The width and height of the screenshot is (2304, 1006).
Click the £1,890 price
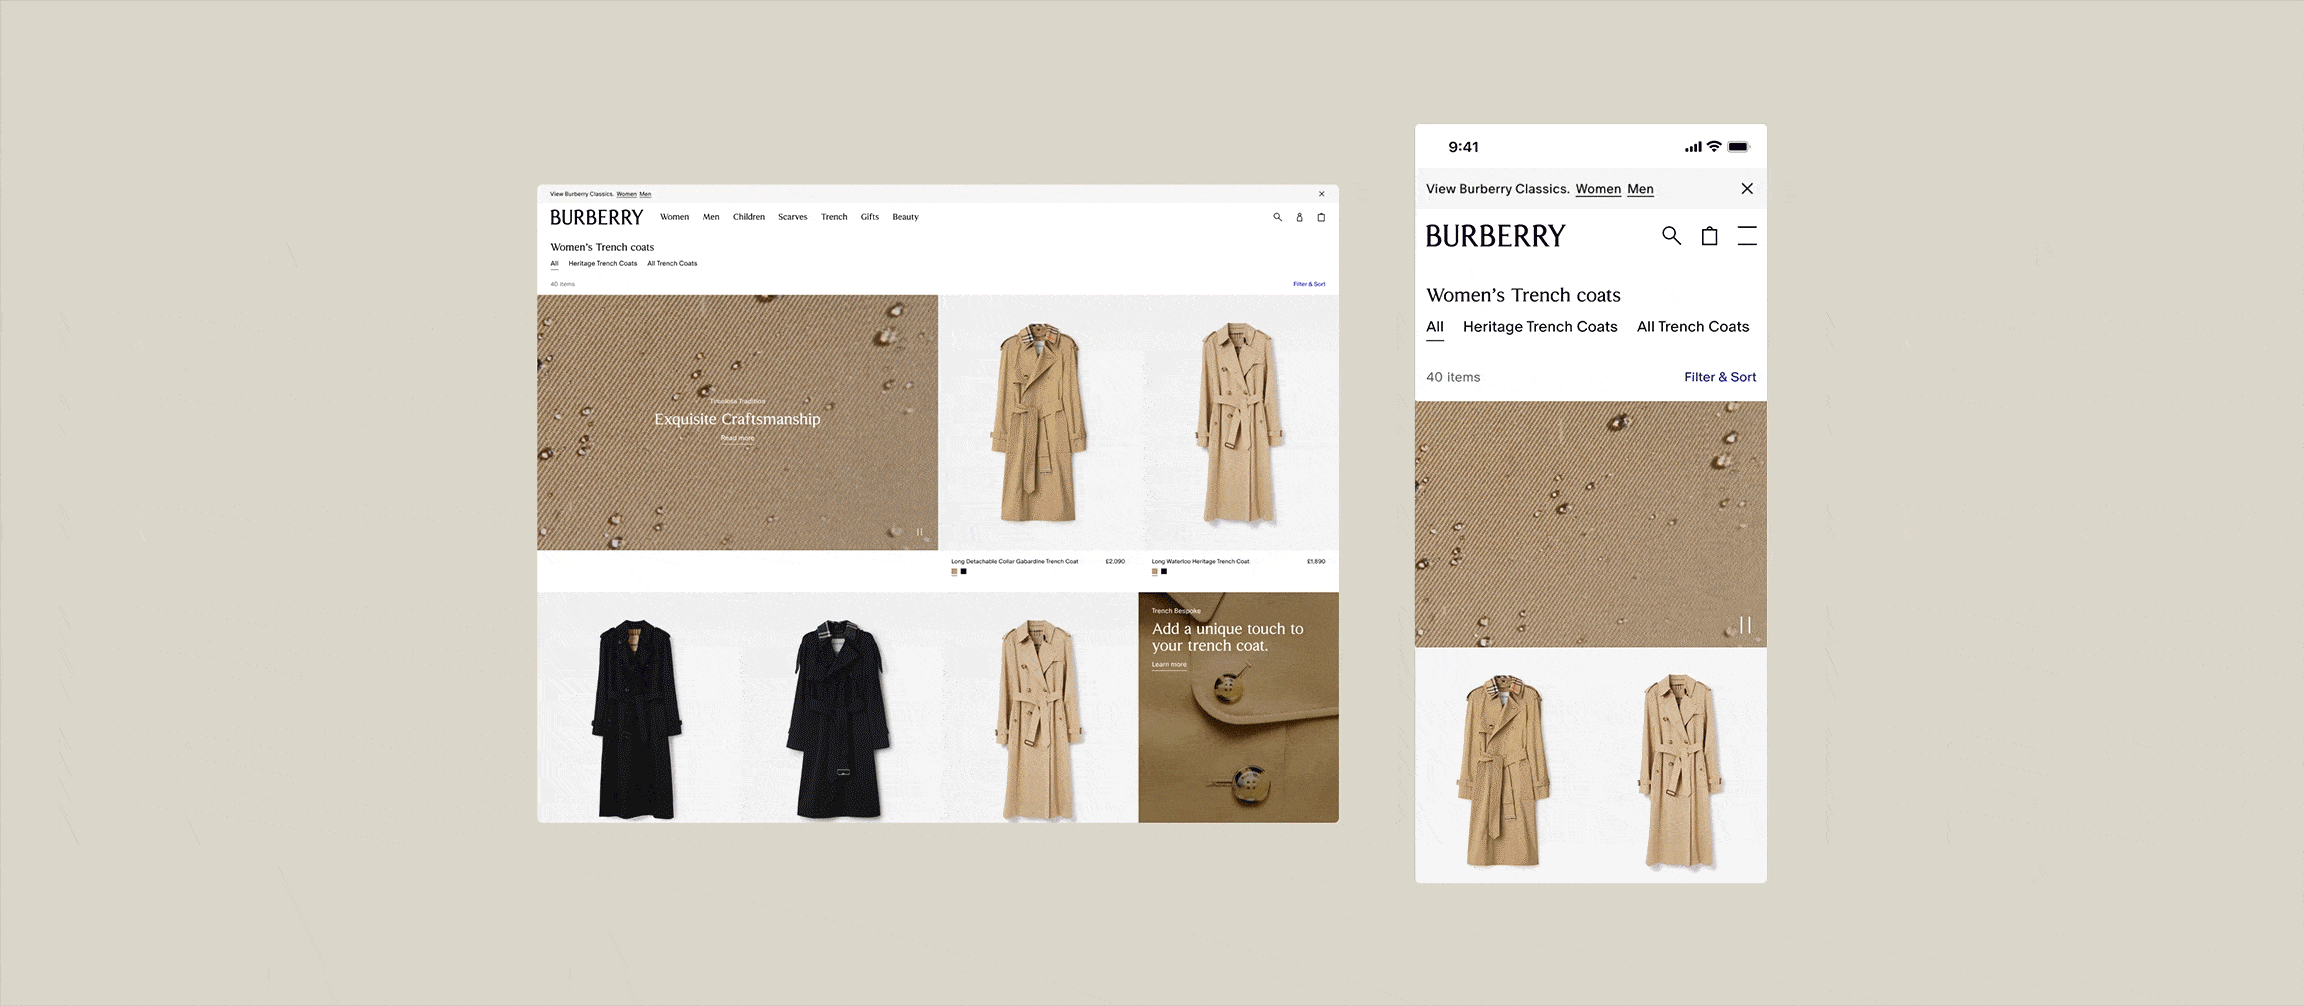click(x=1316, y=561)
